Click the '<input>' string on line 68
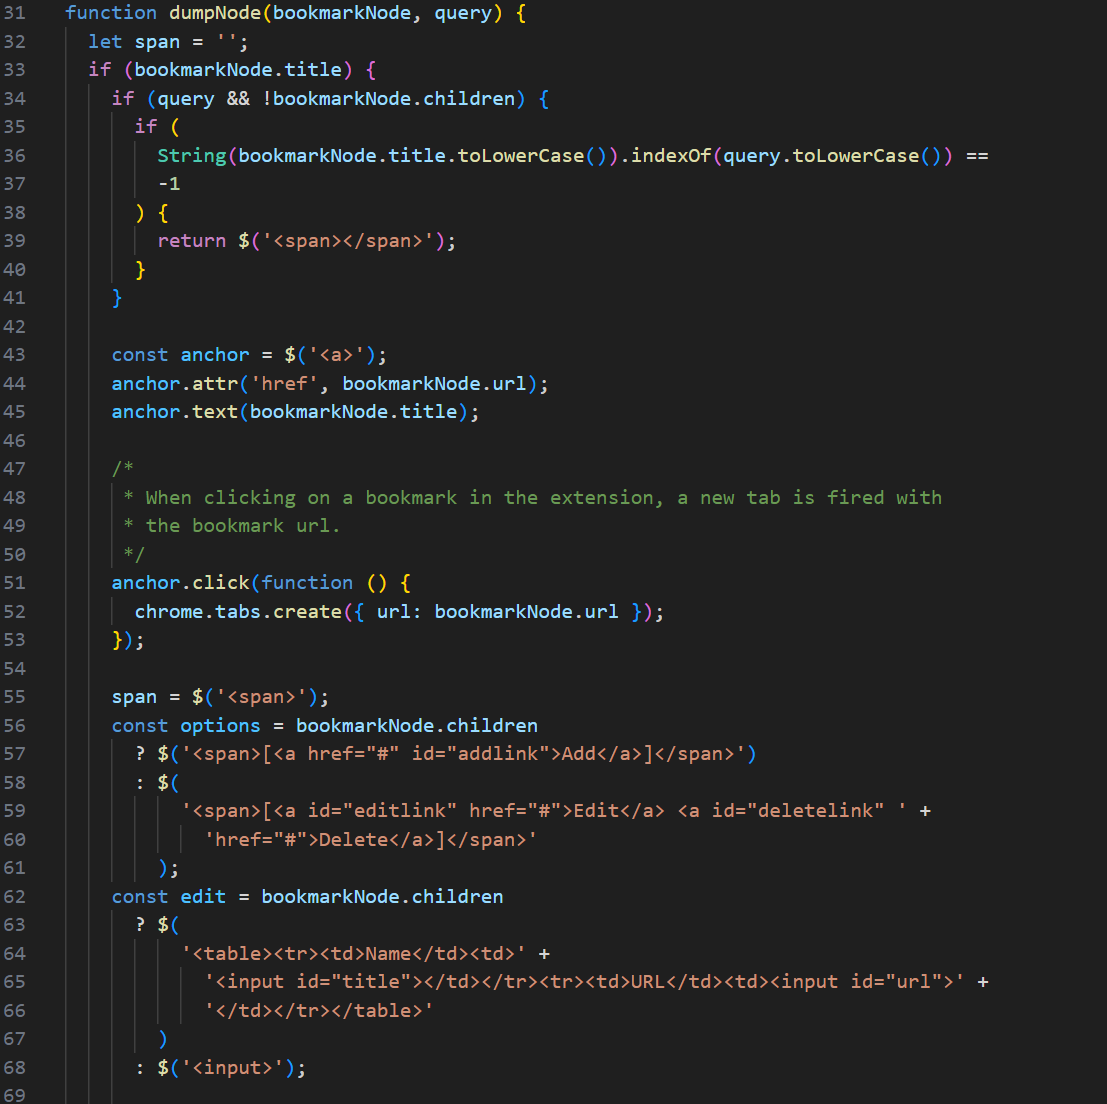1107x1104 pixels. 232,1068
